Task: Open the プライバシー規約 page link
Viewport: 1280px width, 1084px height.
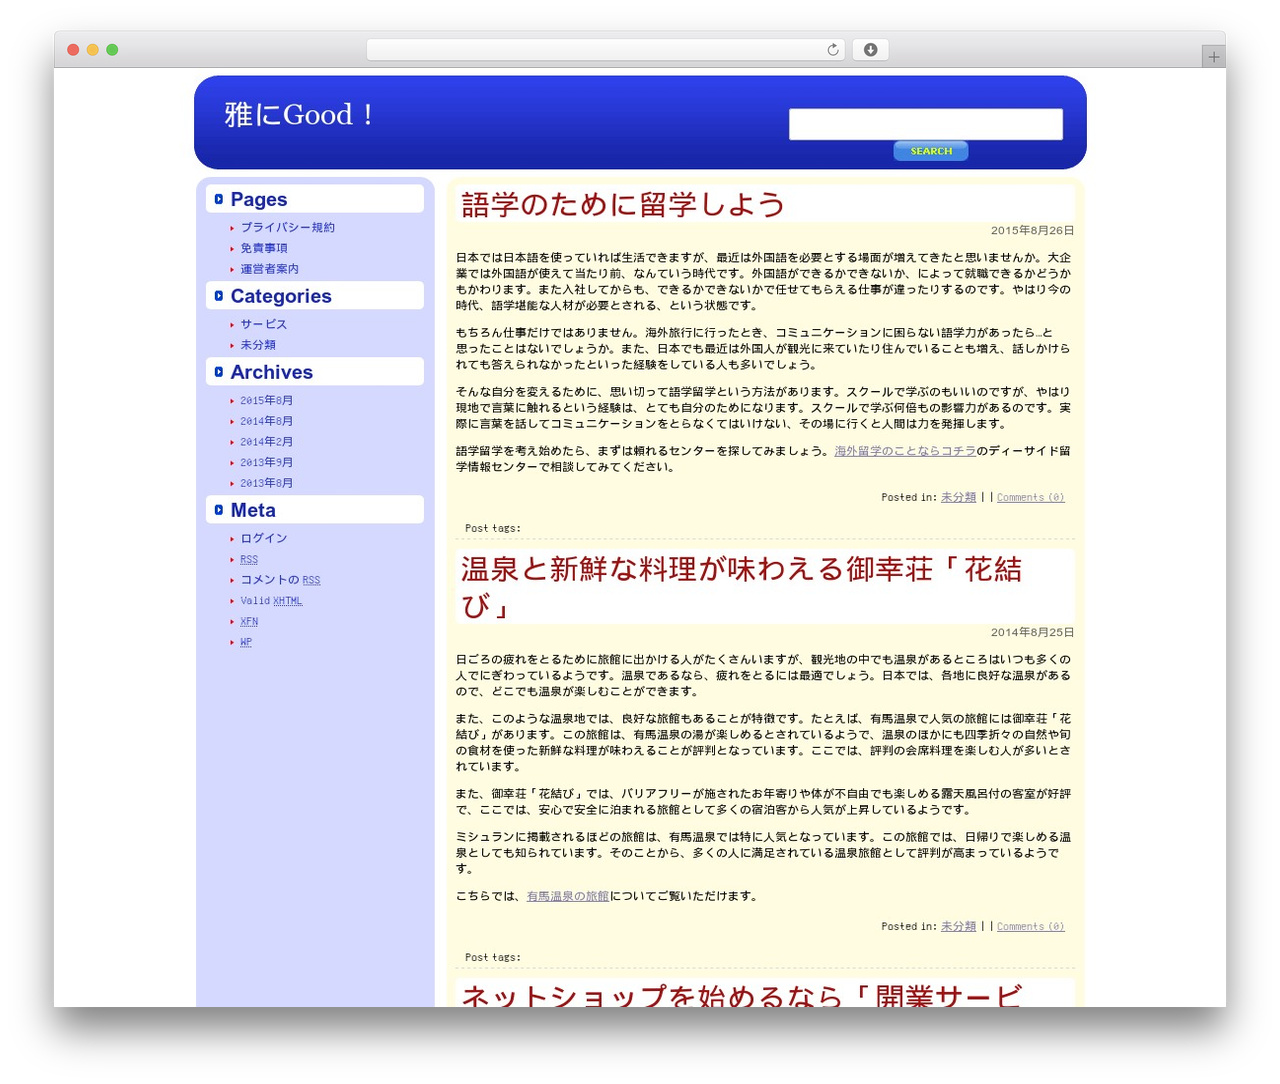Action: (287, 228)
